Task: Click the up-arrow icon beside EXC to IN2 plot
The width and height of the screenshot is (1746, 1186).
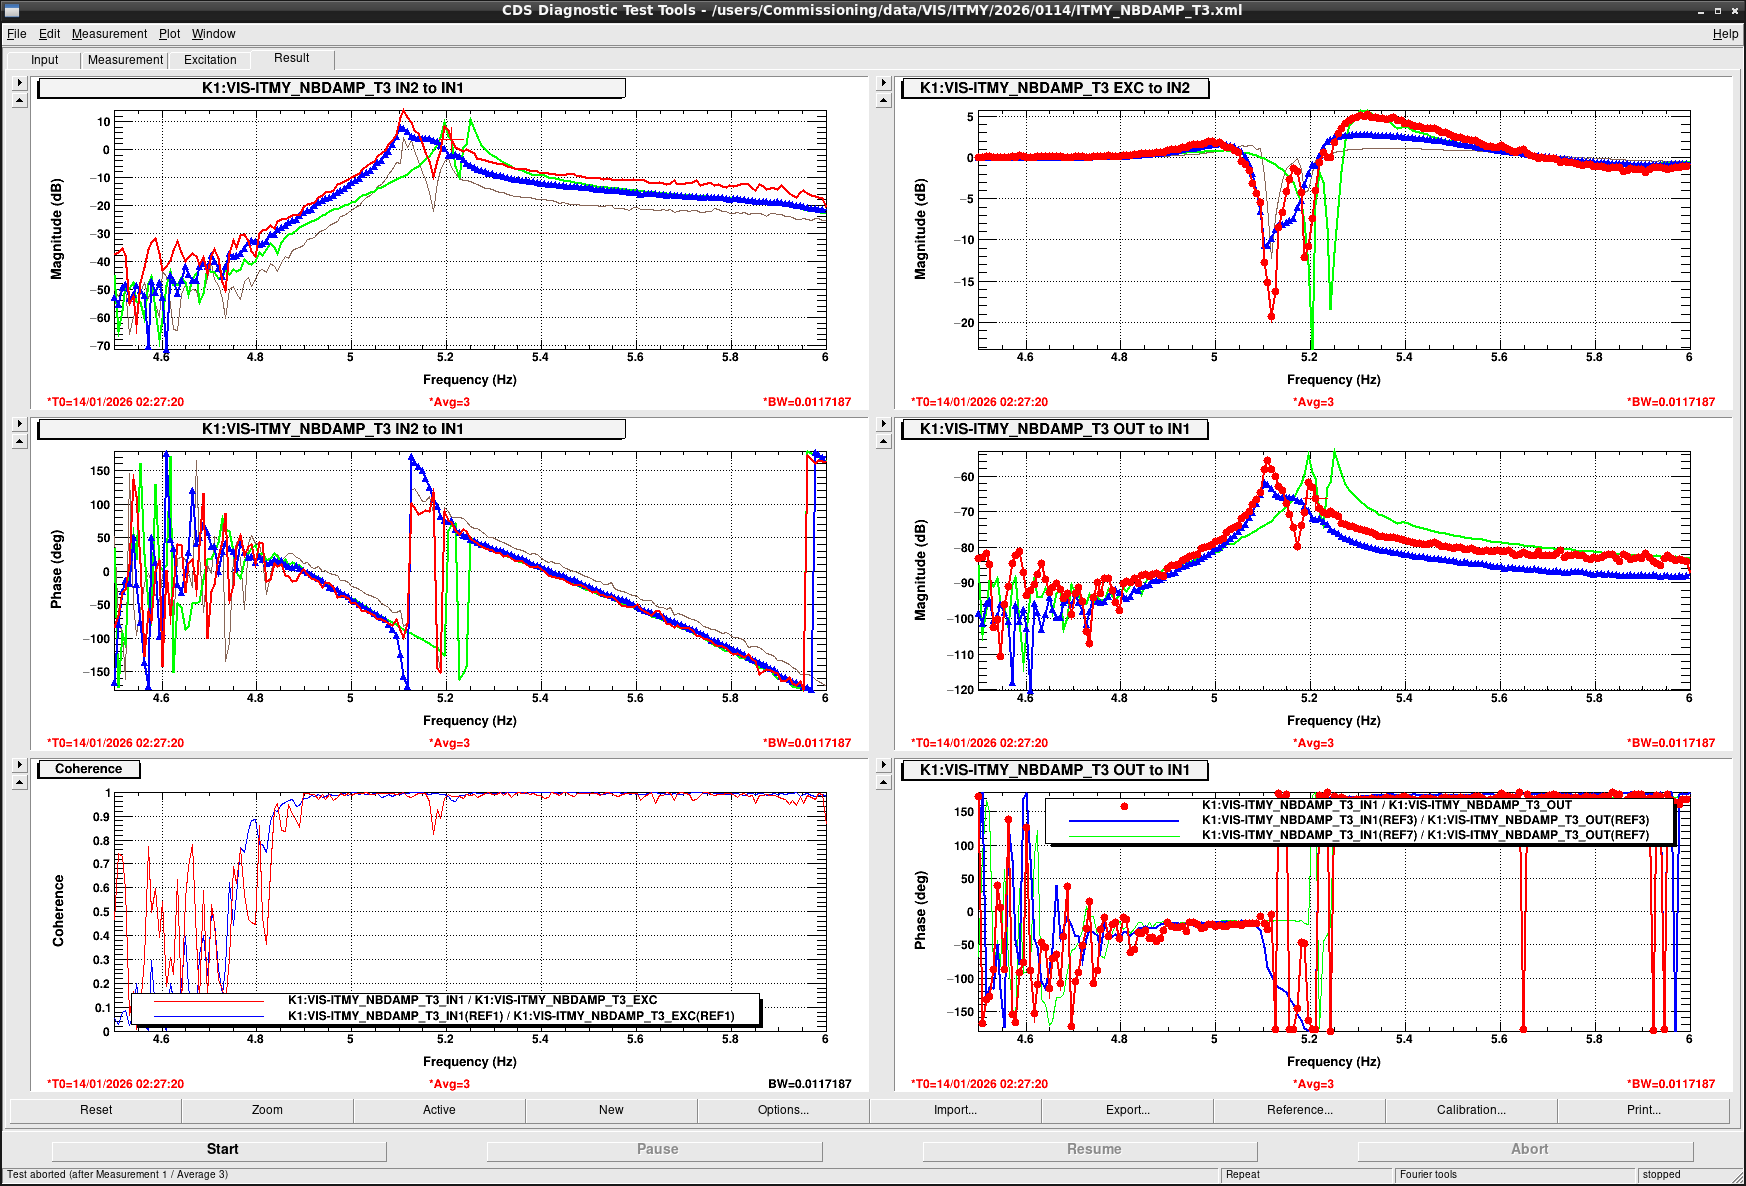Action: pyautogui.click(x=883, y=101)
